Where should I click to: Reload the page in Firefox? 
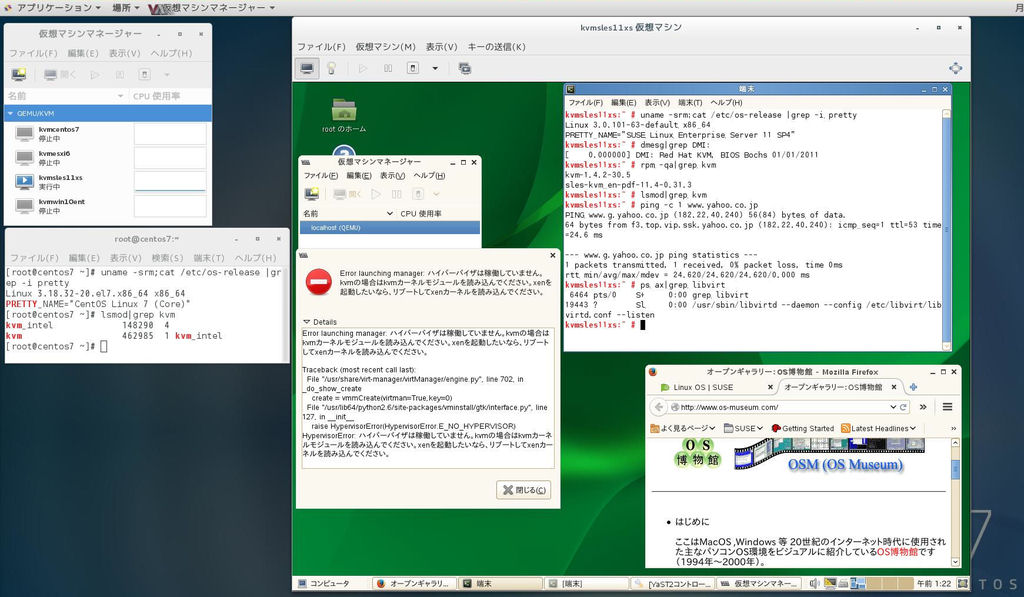point(904,407)
